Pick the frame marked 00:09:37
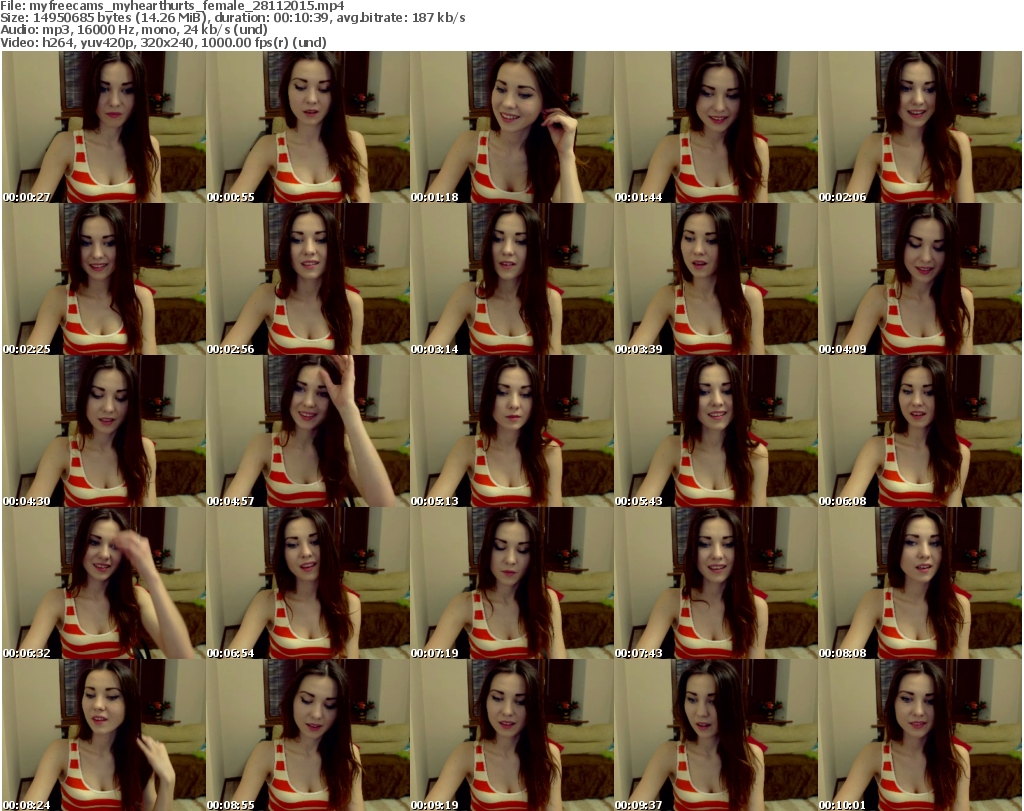1024x811 pixels. tap(716, 735)
